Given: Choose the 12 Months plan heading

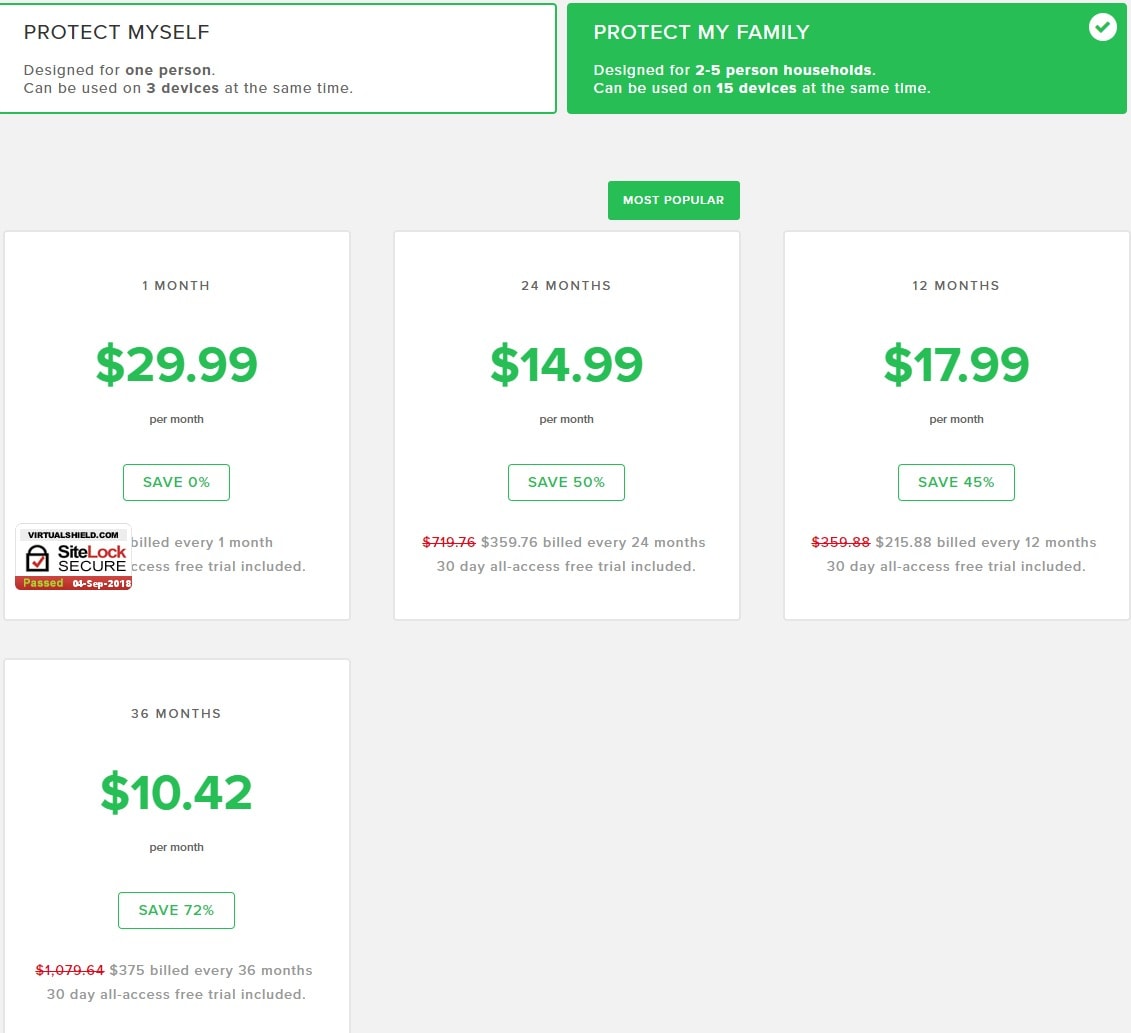Looking at the screenshot, I should pos(956,286).
